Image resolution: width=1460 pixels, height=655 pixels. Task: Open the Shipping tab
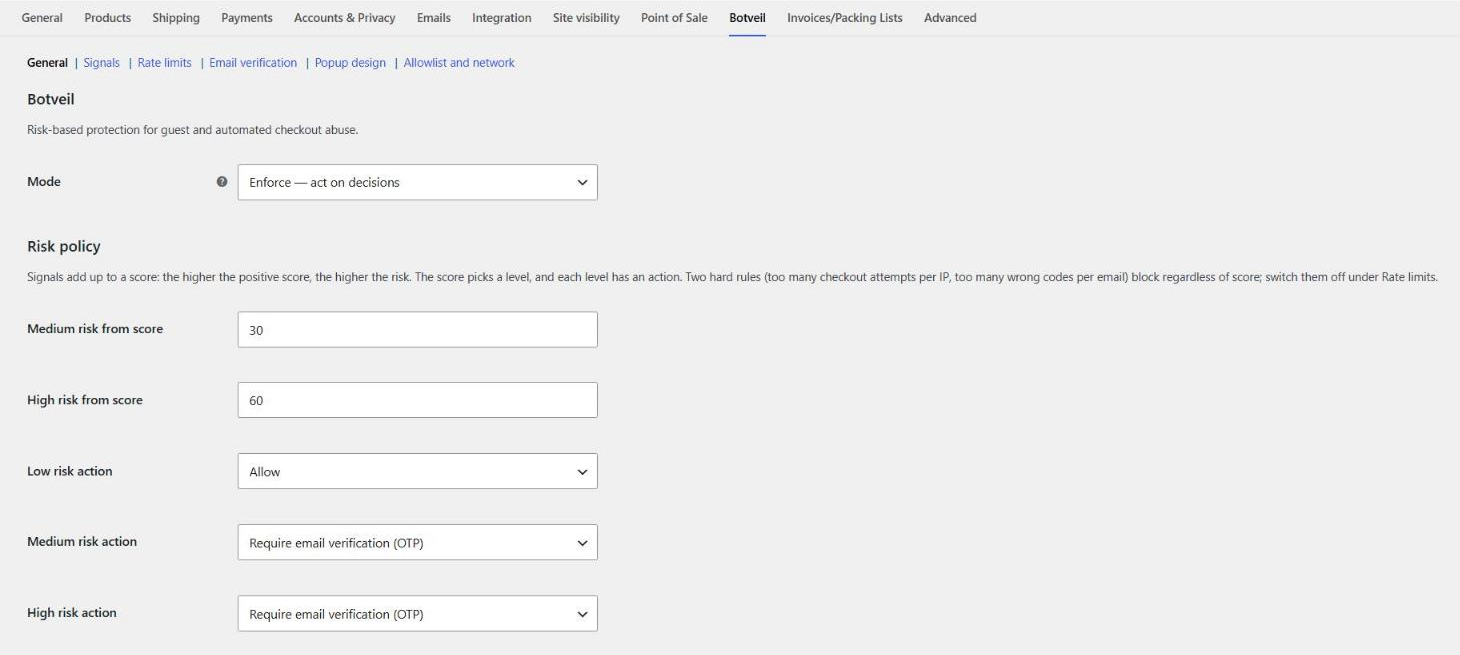176,18
